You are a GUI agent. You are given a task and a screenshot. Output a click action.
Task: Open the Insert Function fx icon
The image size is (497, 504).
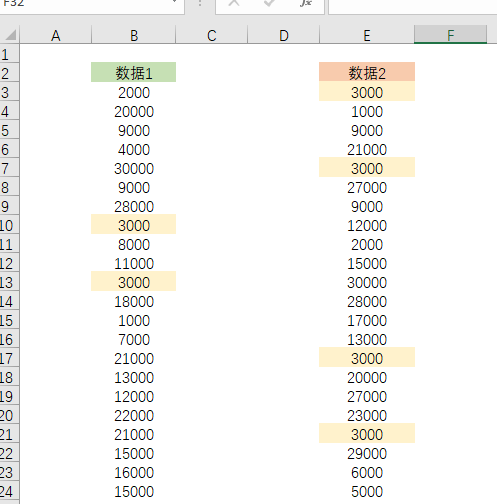306,3
